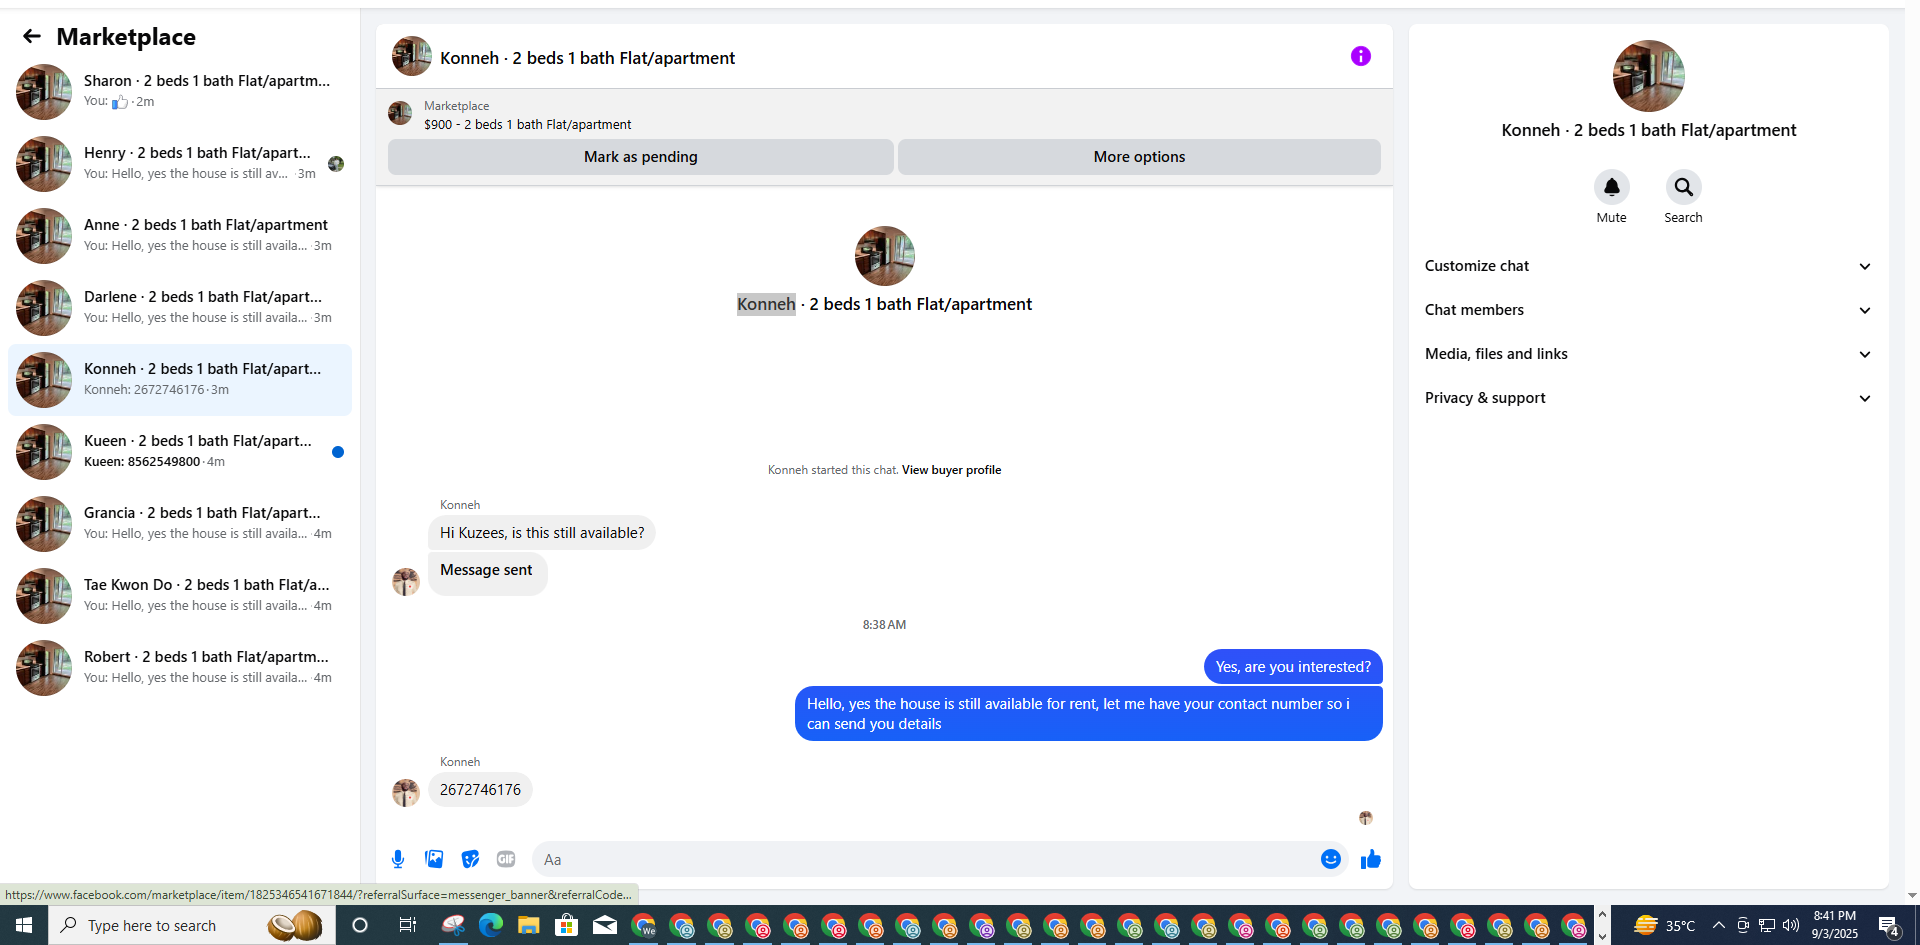Open conversation information (purple info icon)
1920x945 pixels.
1360,56
